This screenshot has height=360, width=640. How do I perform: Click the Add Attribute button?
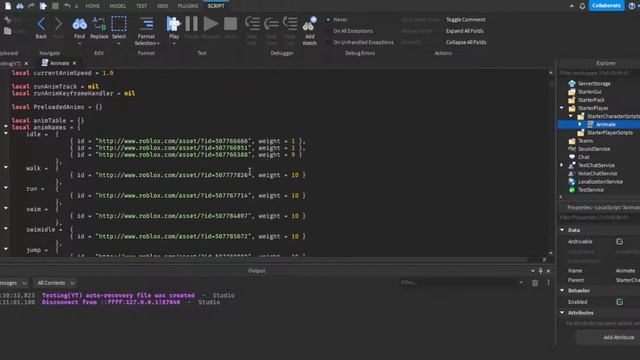pyautogui.click(x=618, y=338)
